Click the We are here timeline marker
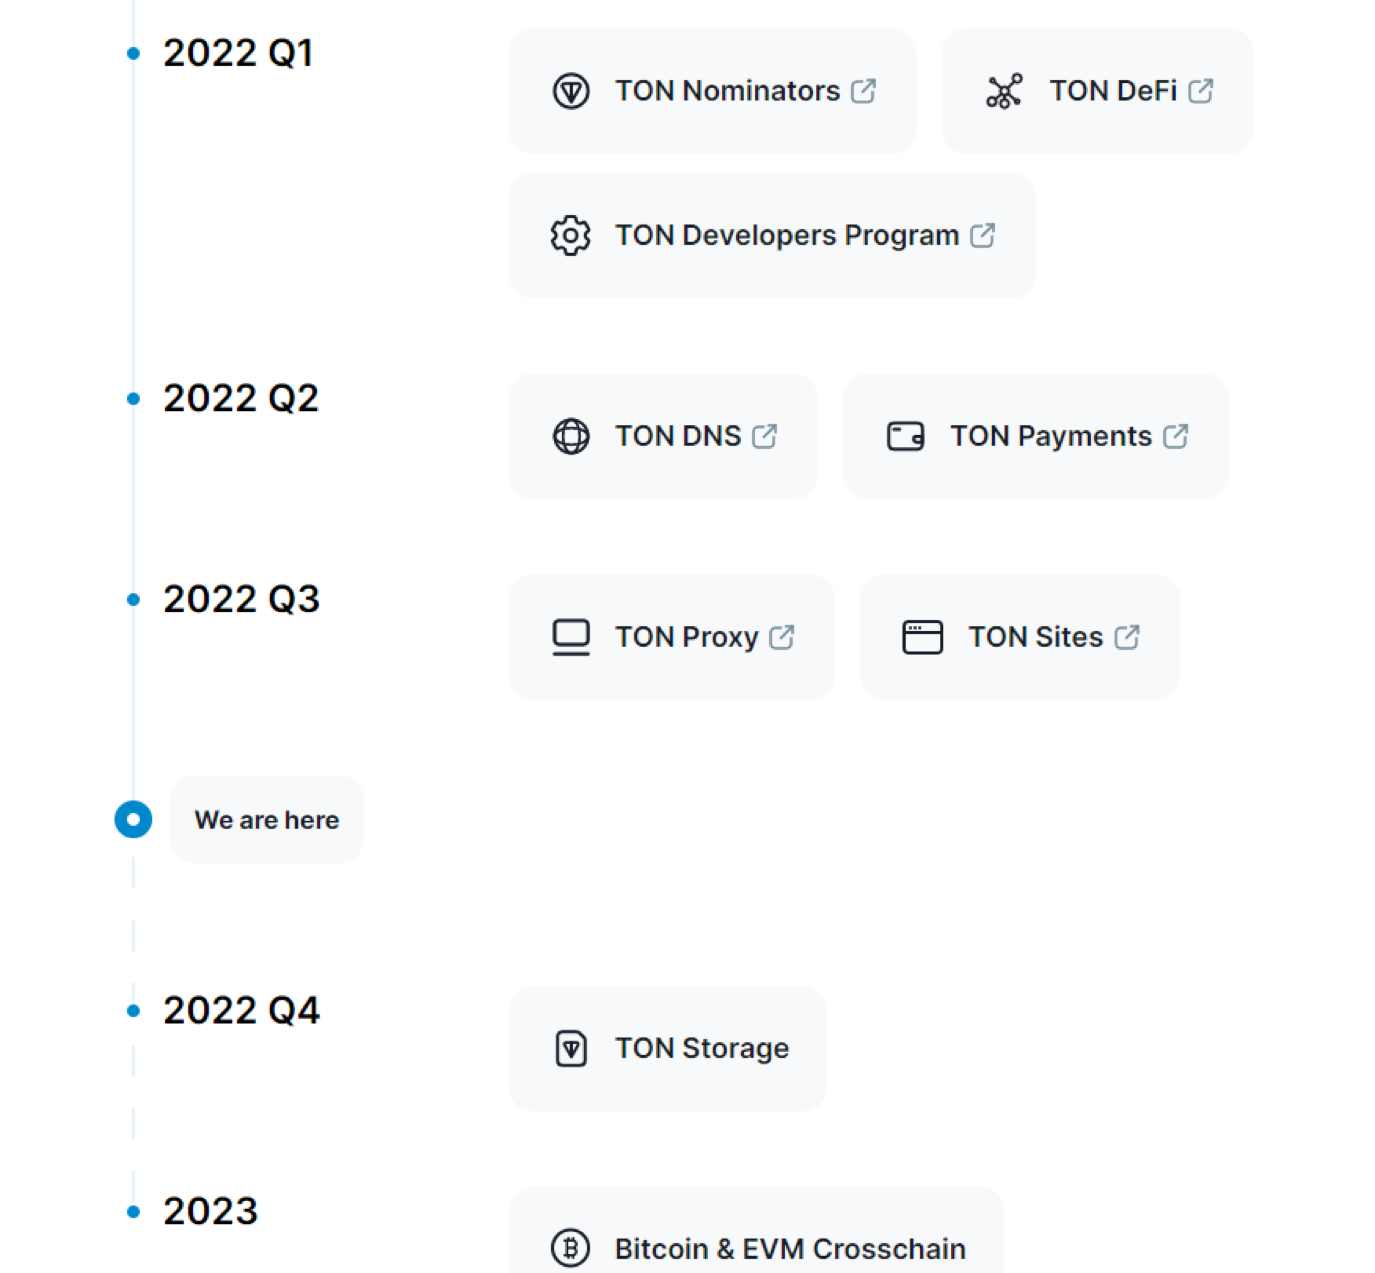 pos(133,819)
